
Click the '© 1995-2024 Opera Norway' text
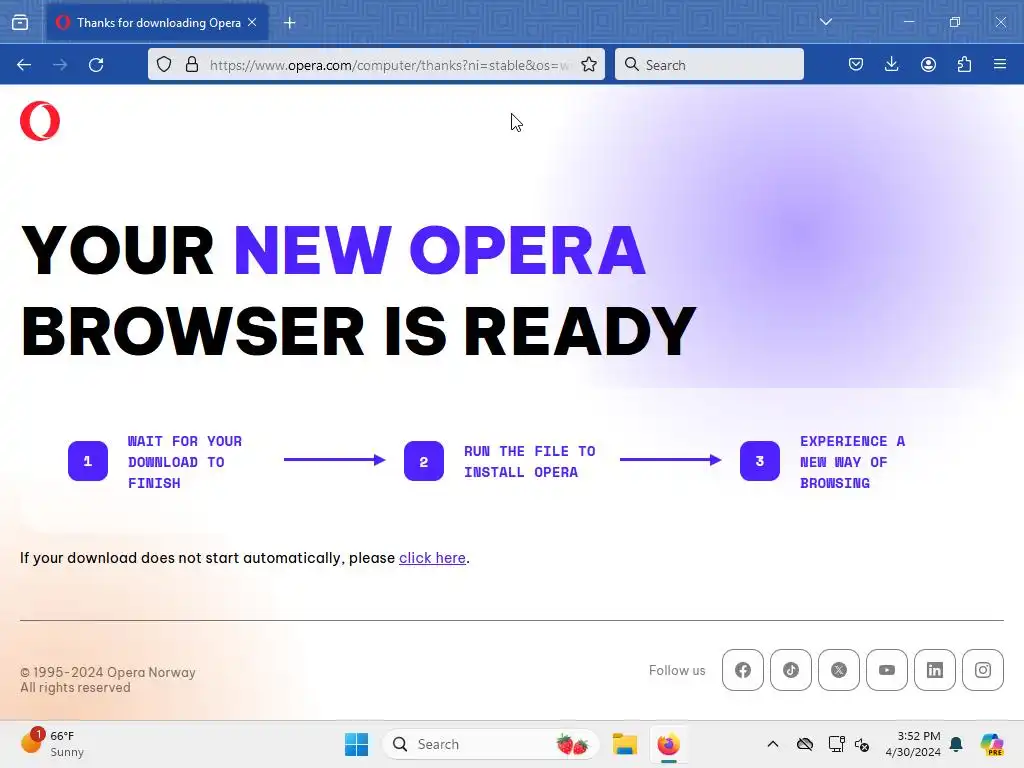tap(108, 672)
